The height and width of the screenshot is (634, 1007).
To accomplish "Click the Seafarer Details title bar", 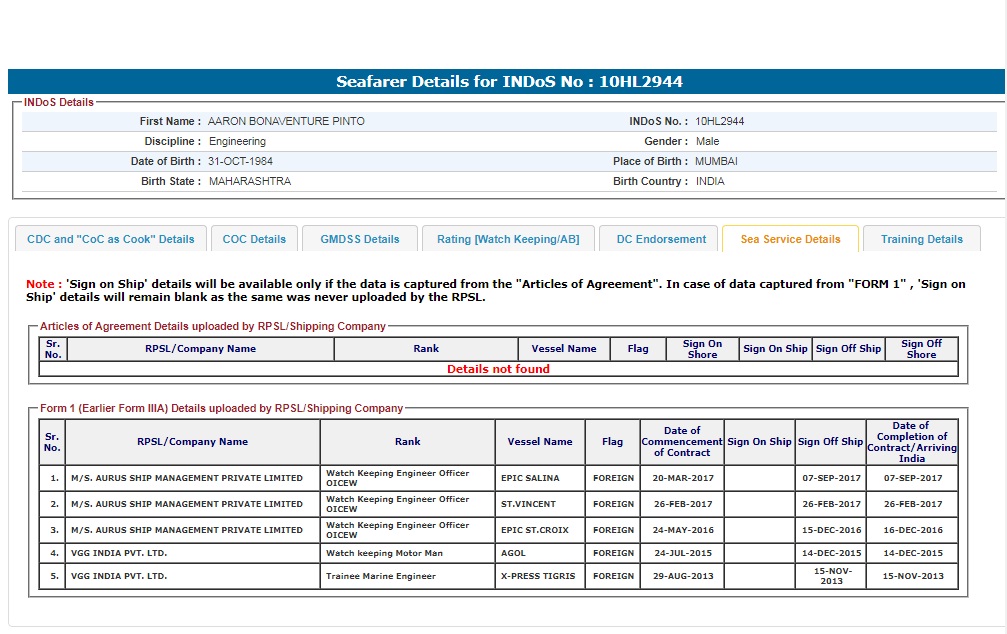I will [x=509, y=82].
